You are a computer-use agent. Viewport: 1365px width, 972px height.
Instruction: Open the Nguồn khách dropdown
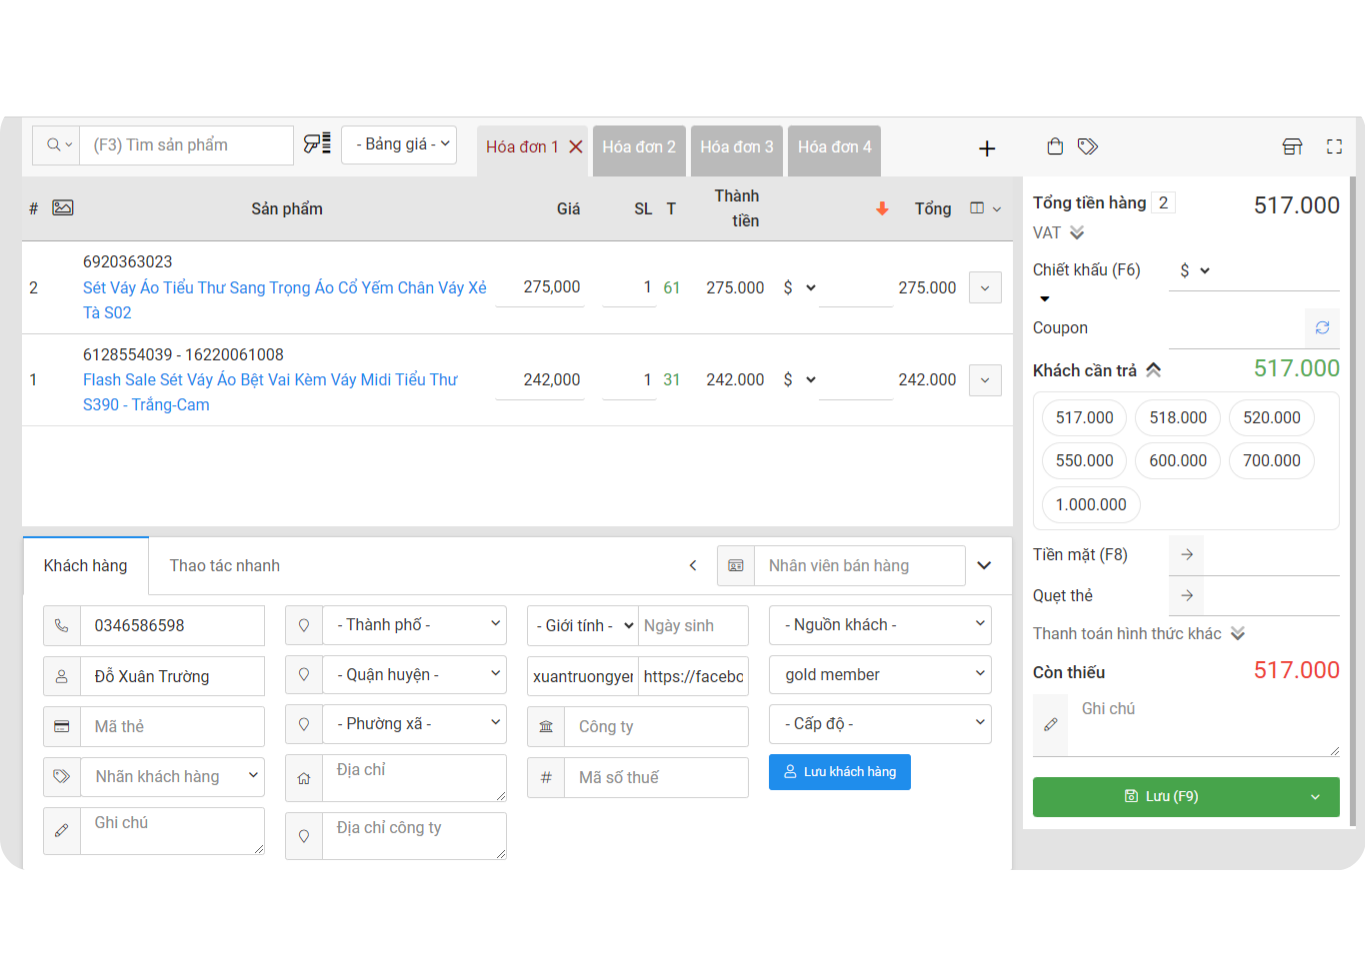[x=880, y=625]
